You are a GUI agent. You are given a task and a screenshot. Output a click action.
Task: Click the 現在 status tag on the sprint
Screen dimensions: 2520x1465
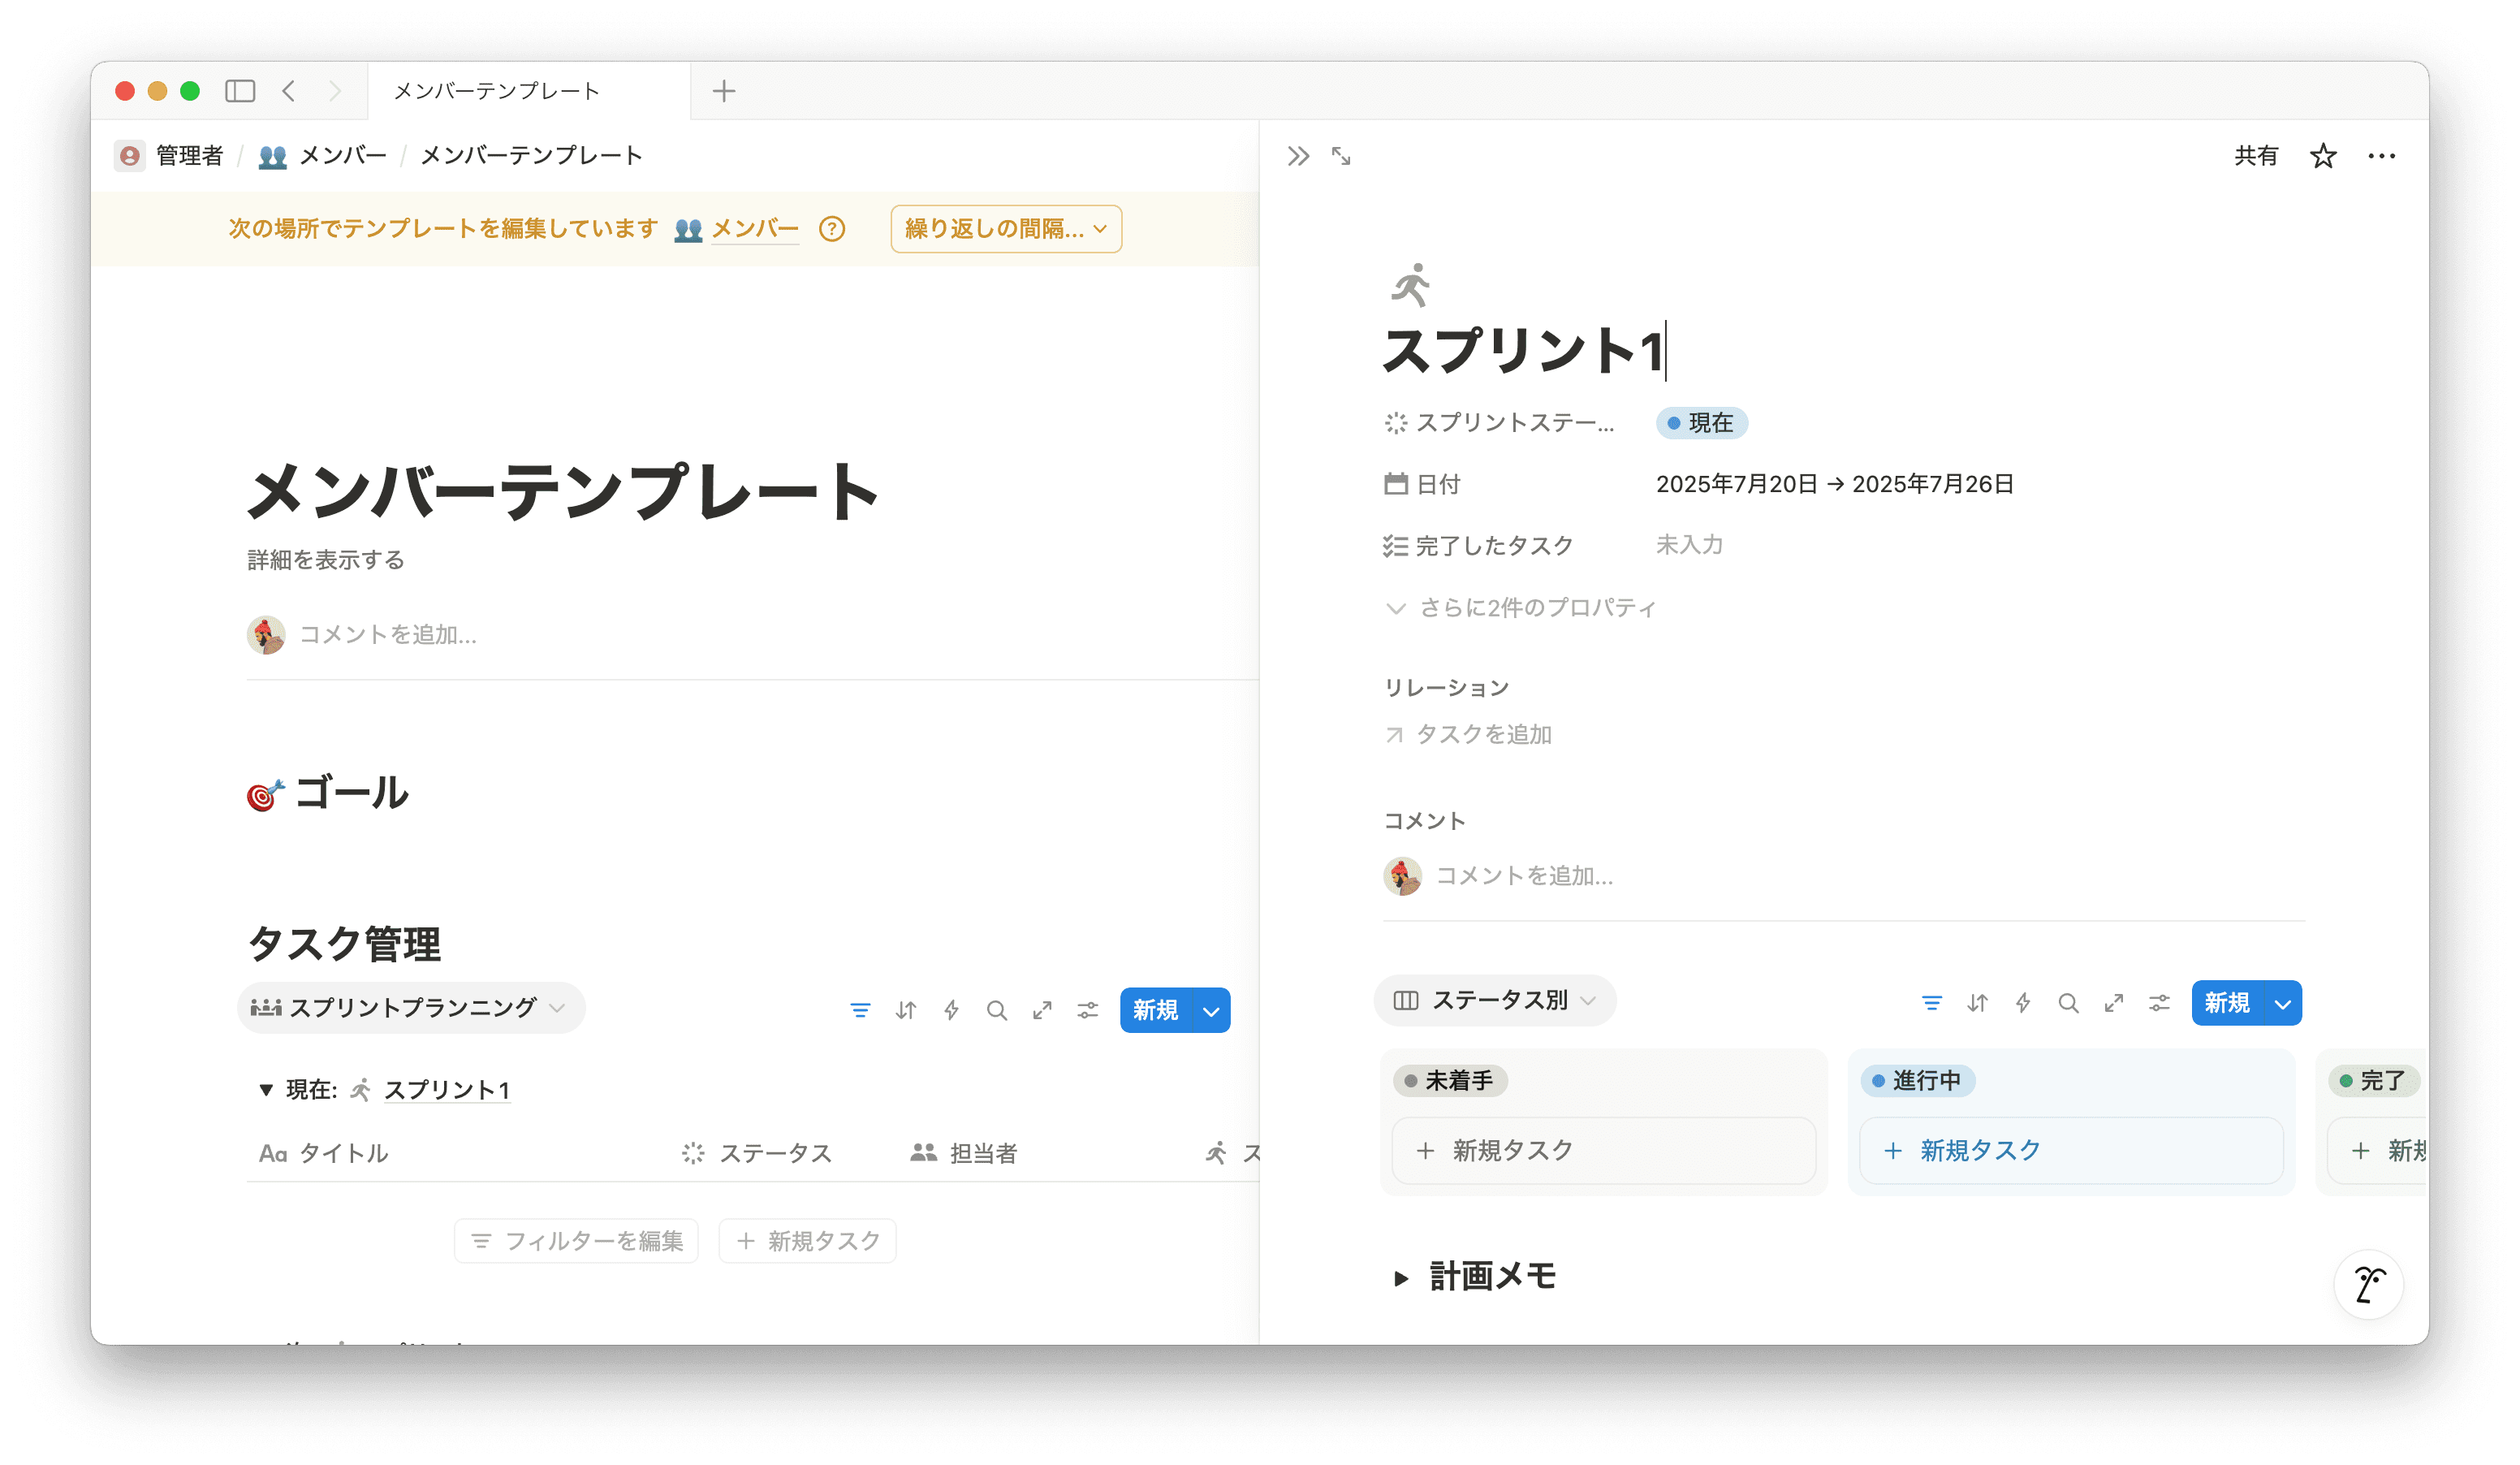pyautogui.click(x=1701, y=423)
